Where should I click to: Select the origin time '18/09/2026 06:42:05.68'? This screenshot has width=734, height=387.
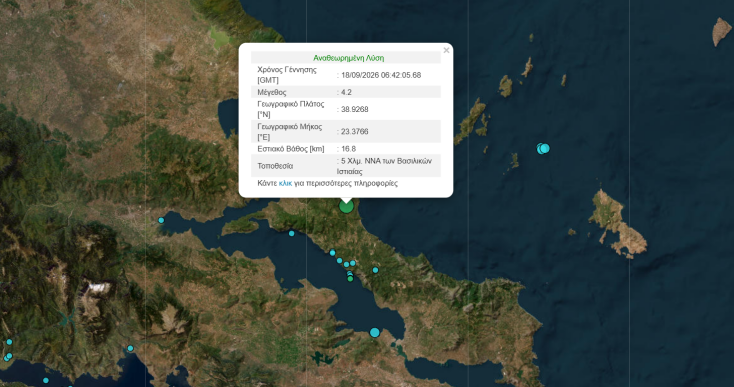[x=381, y=75]
